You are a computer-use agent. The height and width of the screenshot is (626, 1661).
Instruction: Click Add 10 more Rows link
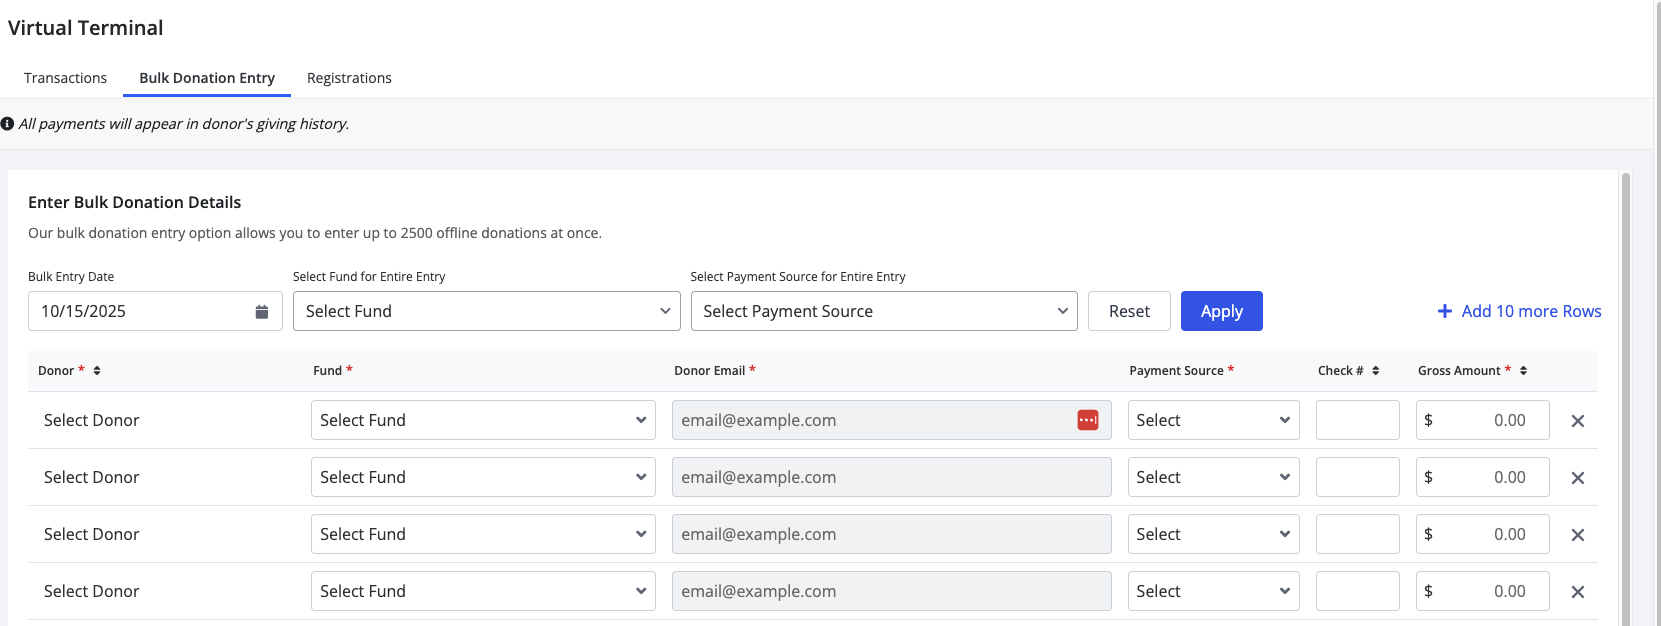coord(1519,311)
